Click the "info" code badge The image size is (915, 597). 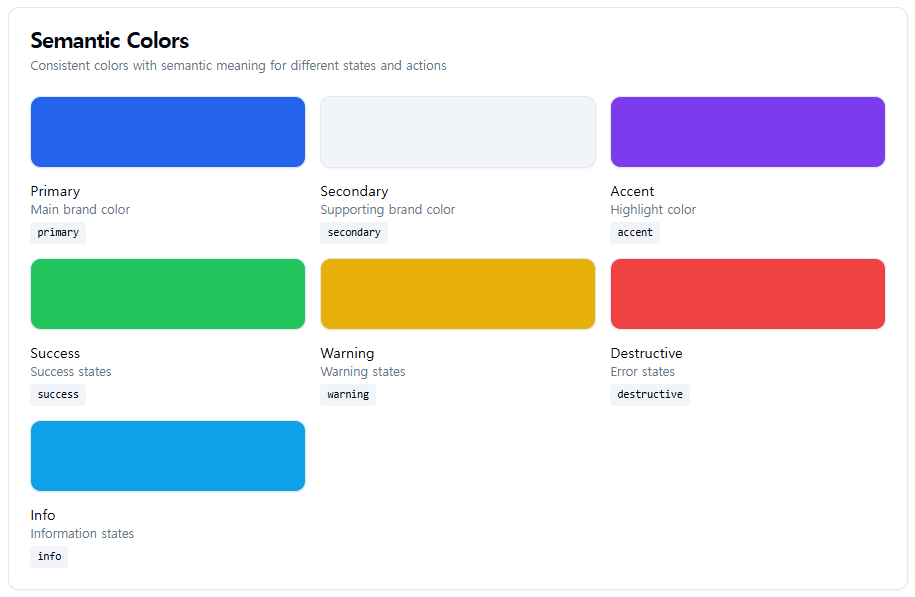point(49,557)
